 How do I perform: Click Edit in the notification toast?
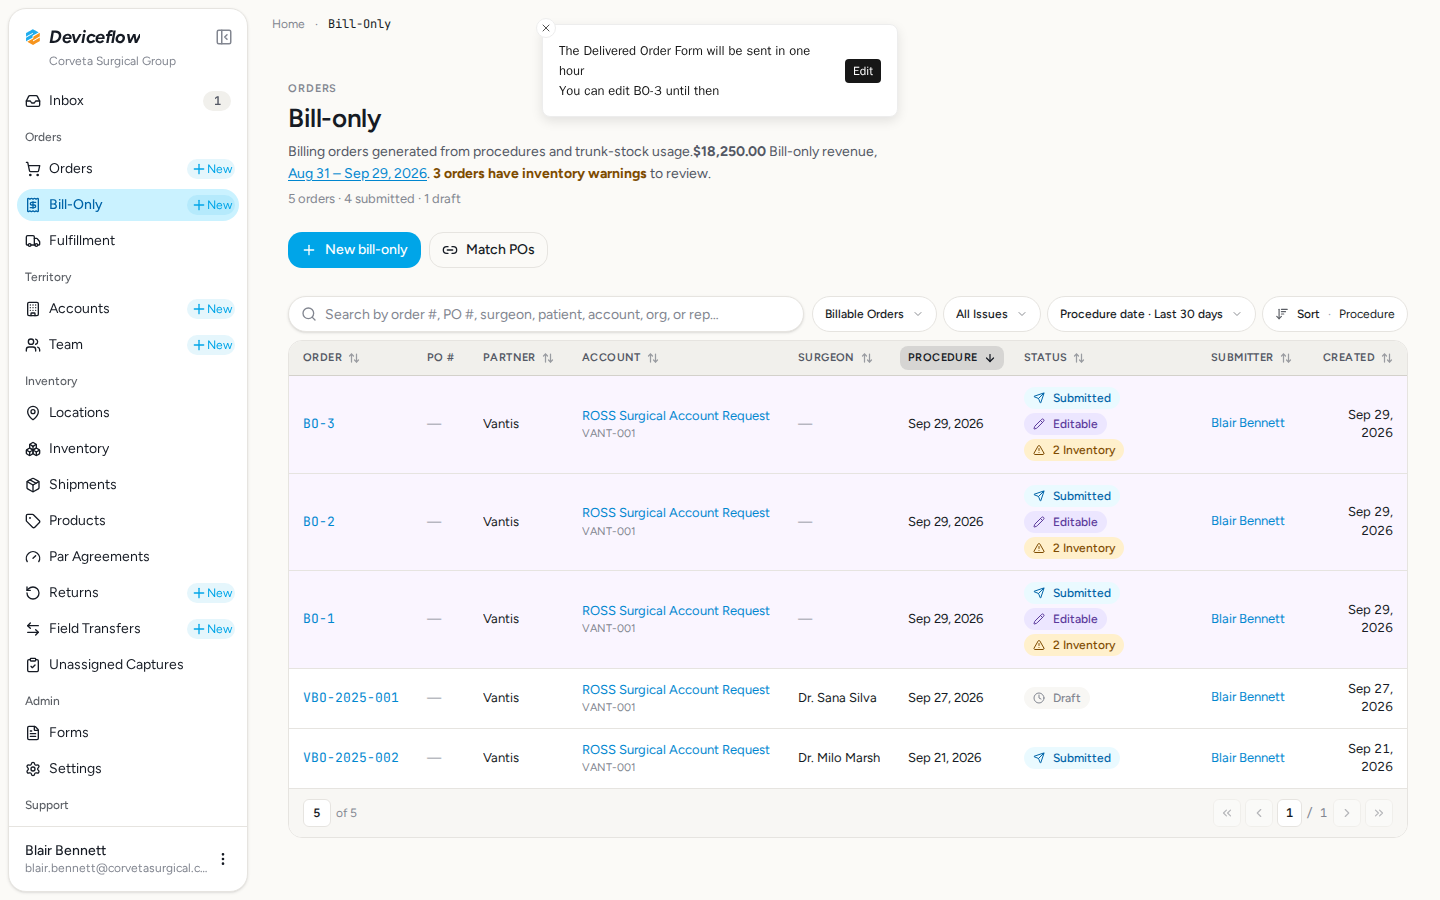(863, 71)
